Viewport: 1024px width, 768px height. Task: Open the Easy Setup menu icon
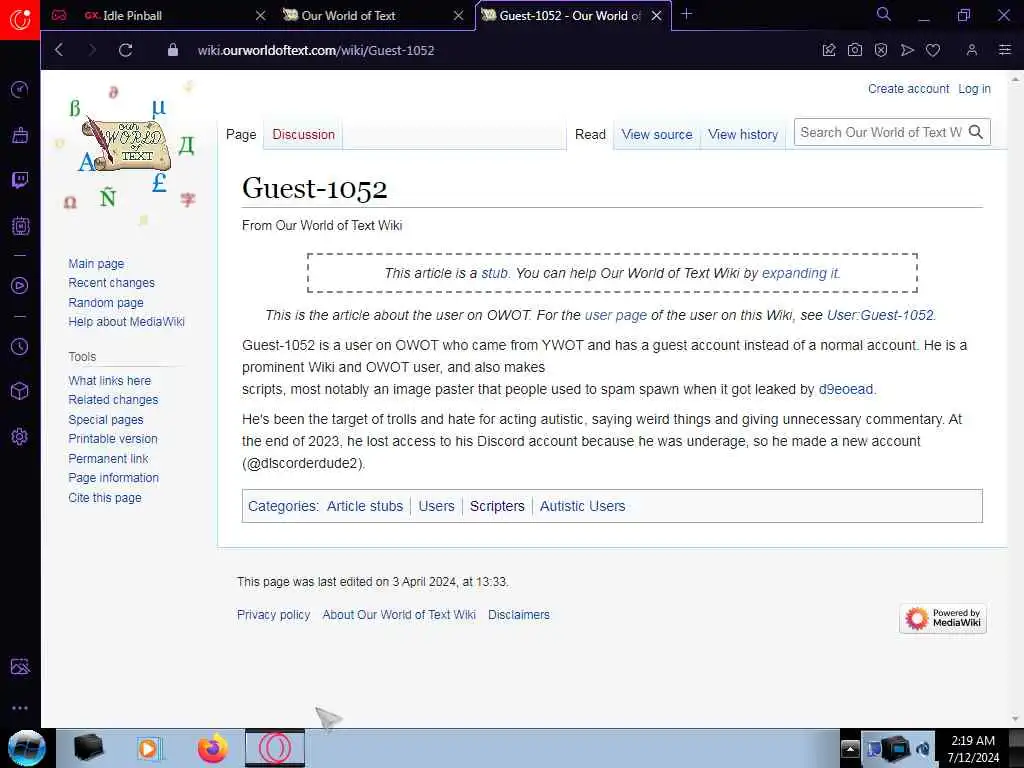point(1005,50)
